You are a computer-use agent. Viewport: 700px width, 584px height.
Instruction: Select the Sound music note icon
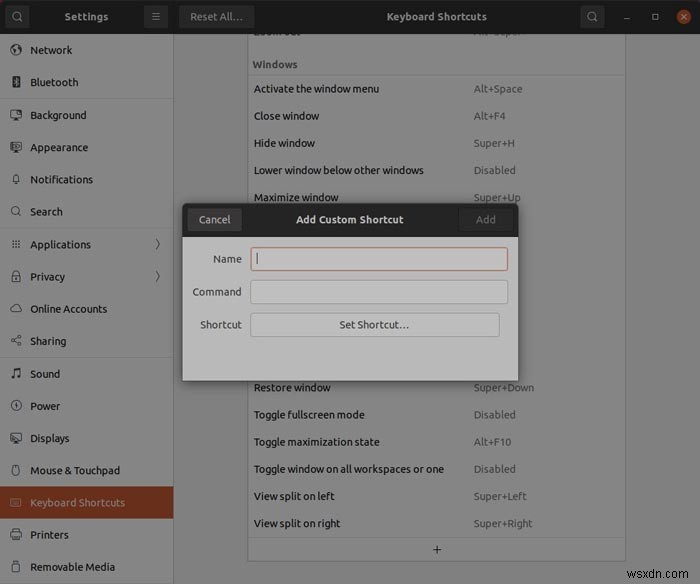click(x=16, y=374)
